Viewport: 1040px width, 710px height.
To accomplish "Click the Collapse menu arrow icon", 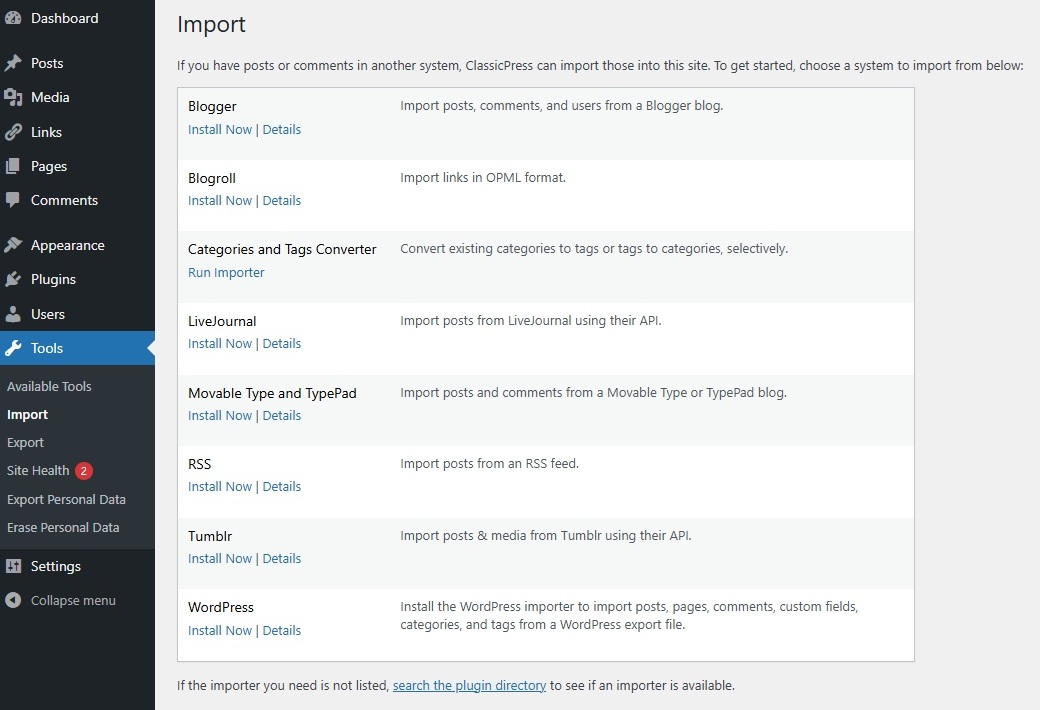I will coord(13,600).
